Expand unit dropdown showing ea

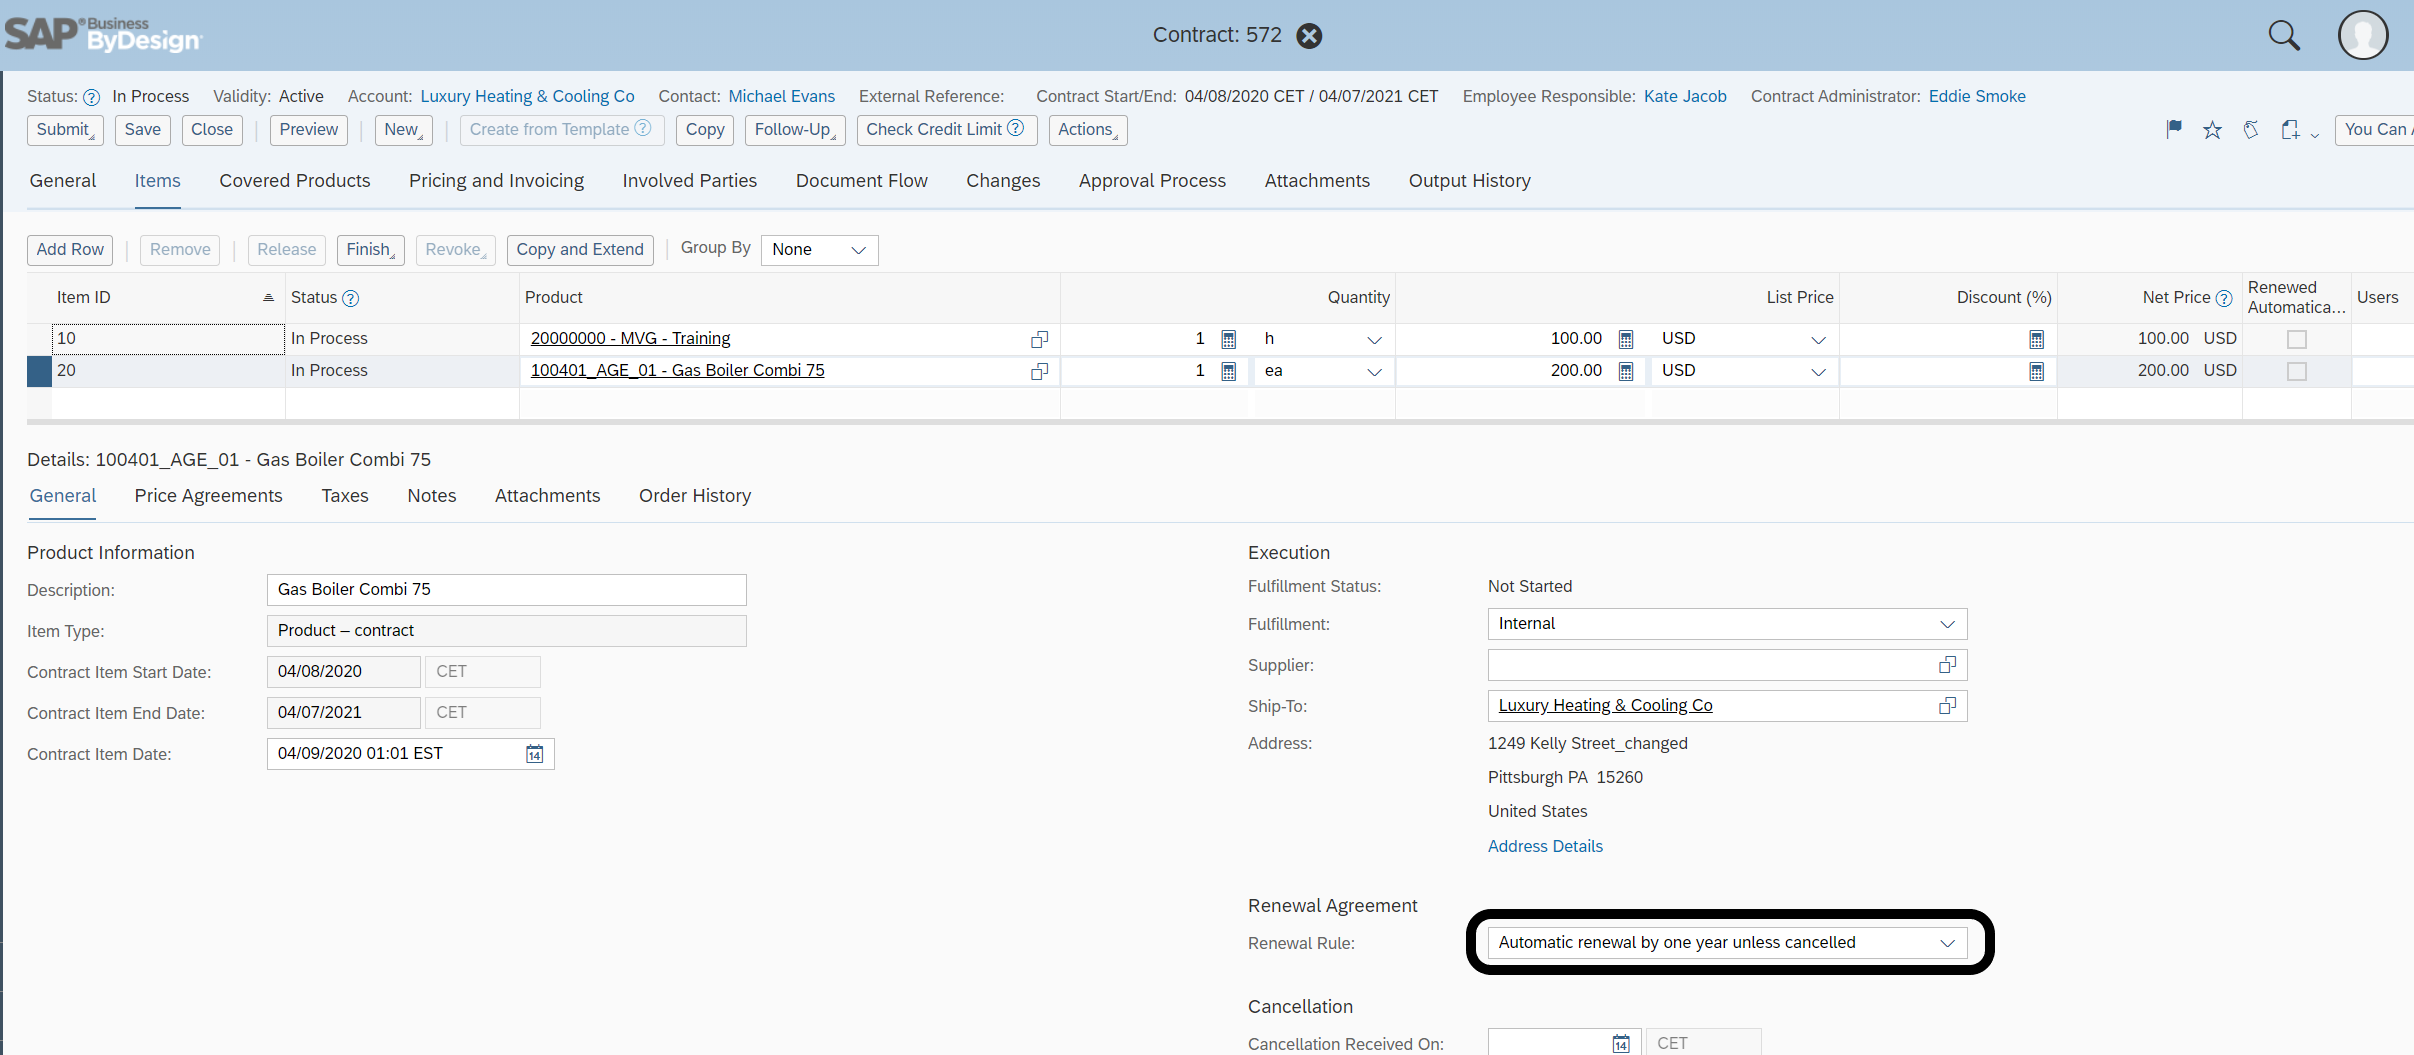pyautogui.click(x=1374, y=372)
